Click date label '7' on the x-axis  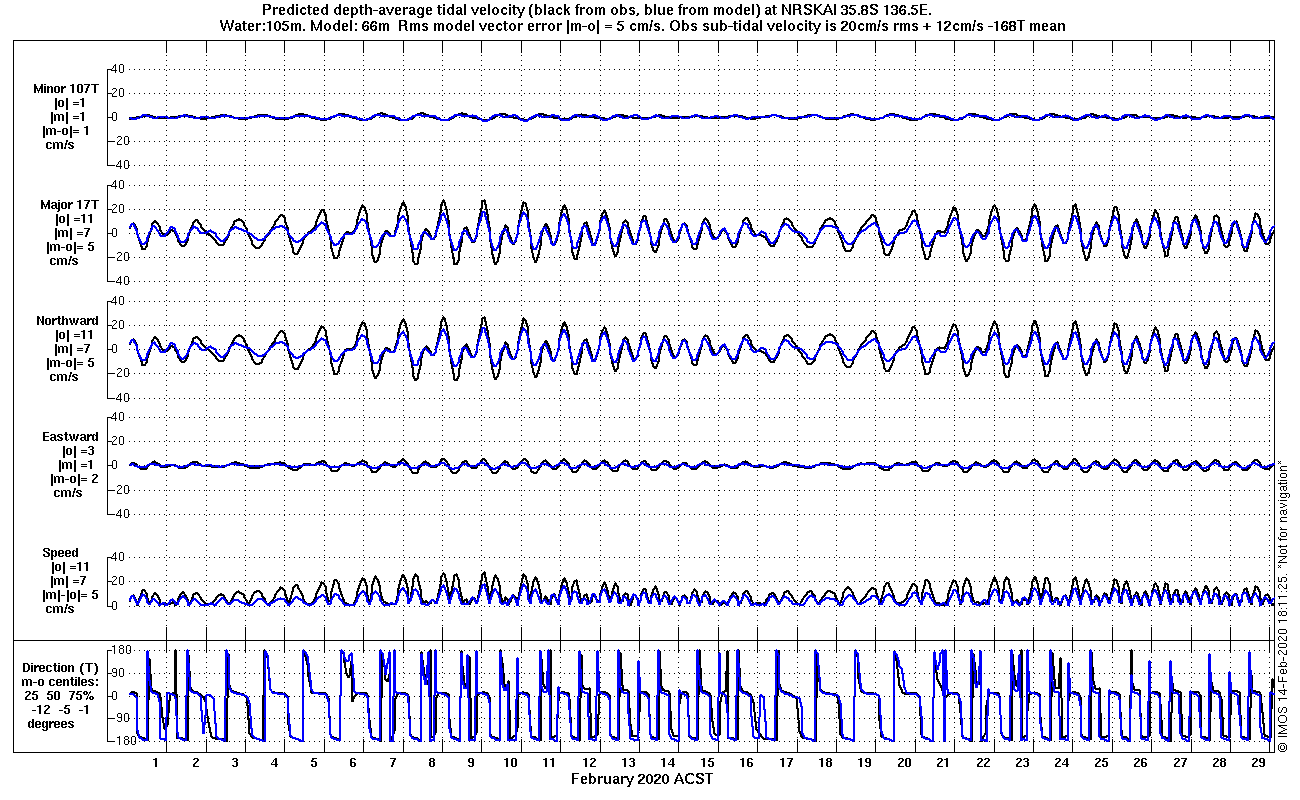(393, 762)
